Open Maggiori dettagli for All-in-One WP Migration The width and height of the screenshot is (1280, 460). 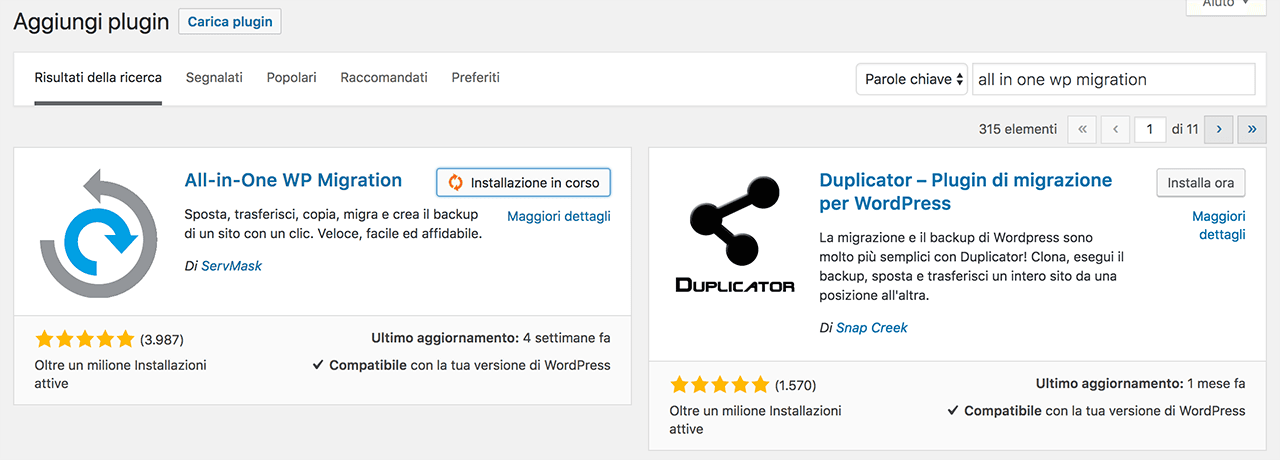click(559, 216)
